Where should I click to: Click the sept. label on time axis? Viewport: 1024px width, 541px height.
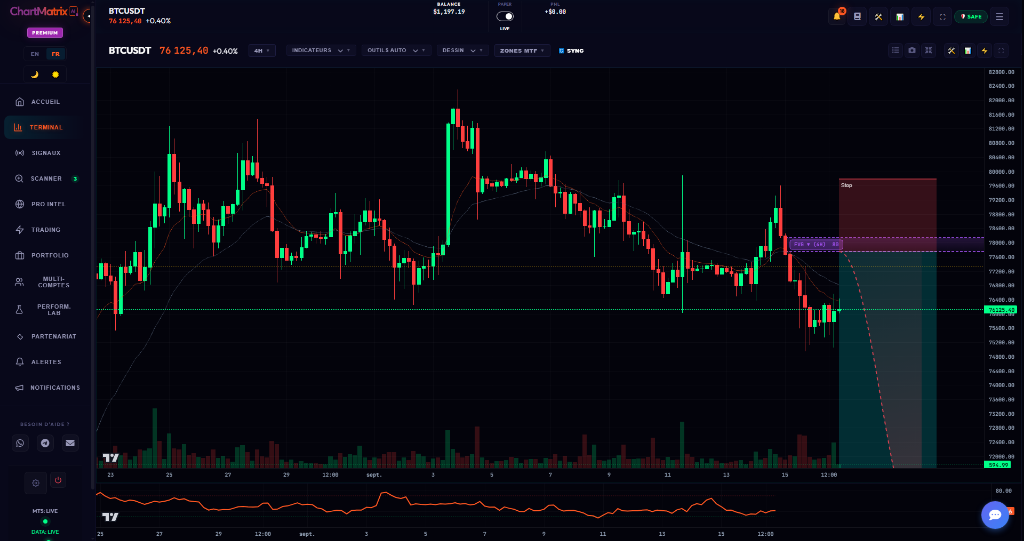point(374,476)
